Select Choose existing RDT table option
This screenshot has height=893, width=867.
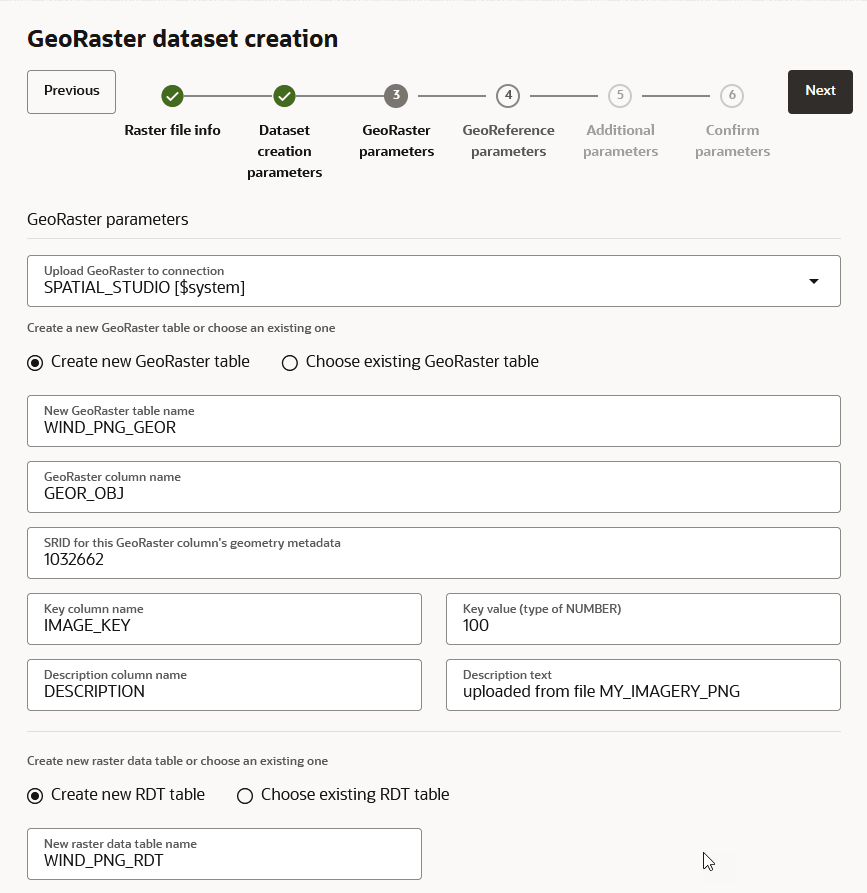coord(245,795)
